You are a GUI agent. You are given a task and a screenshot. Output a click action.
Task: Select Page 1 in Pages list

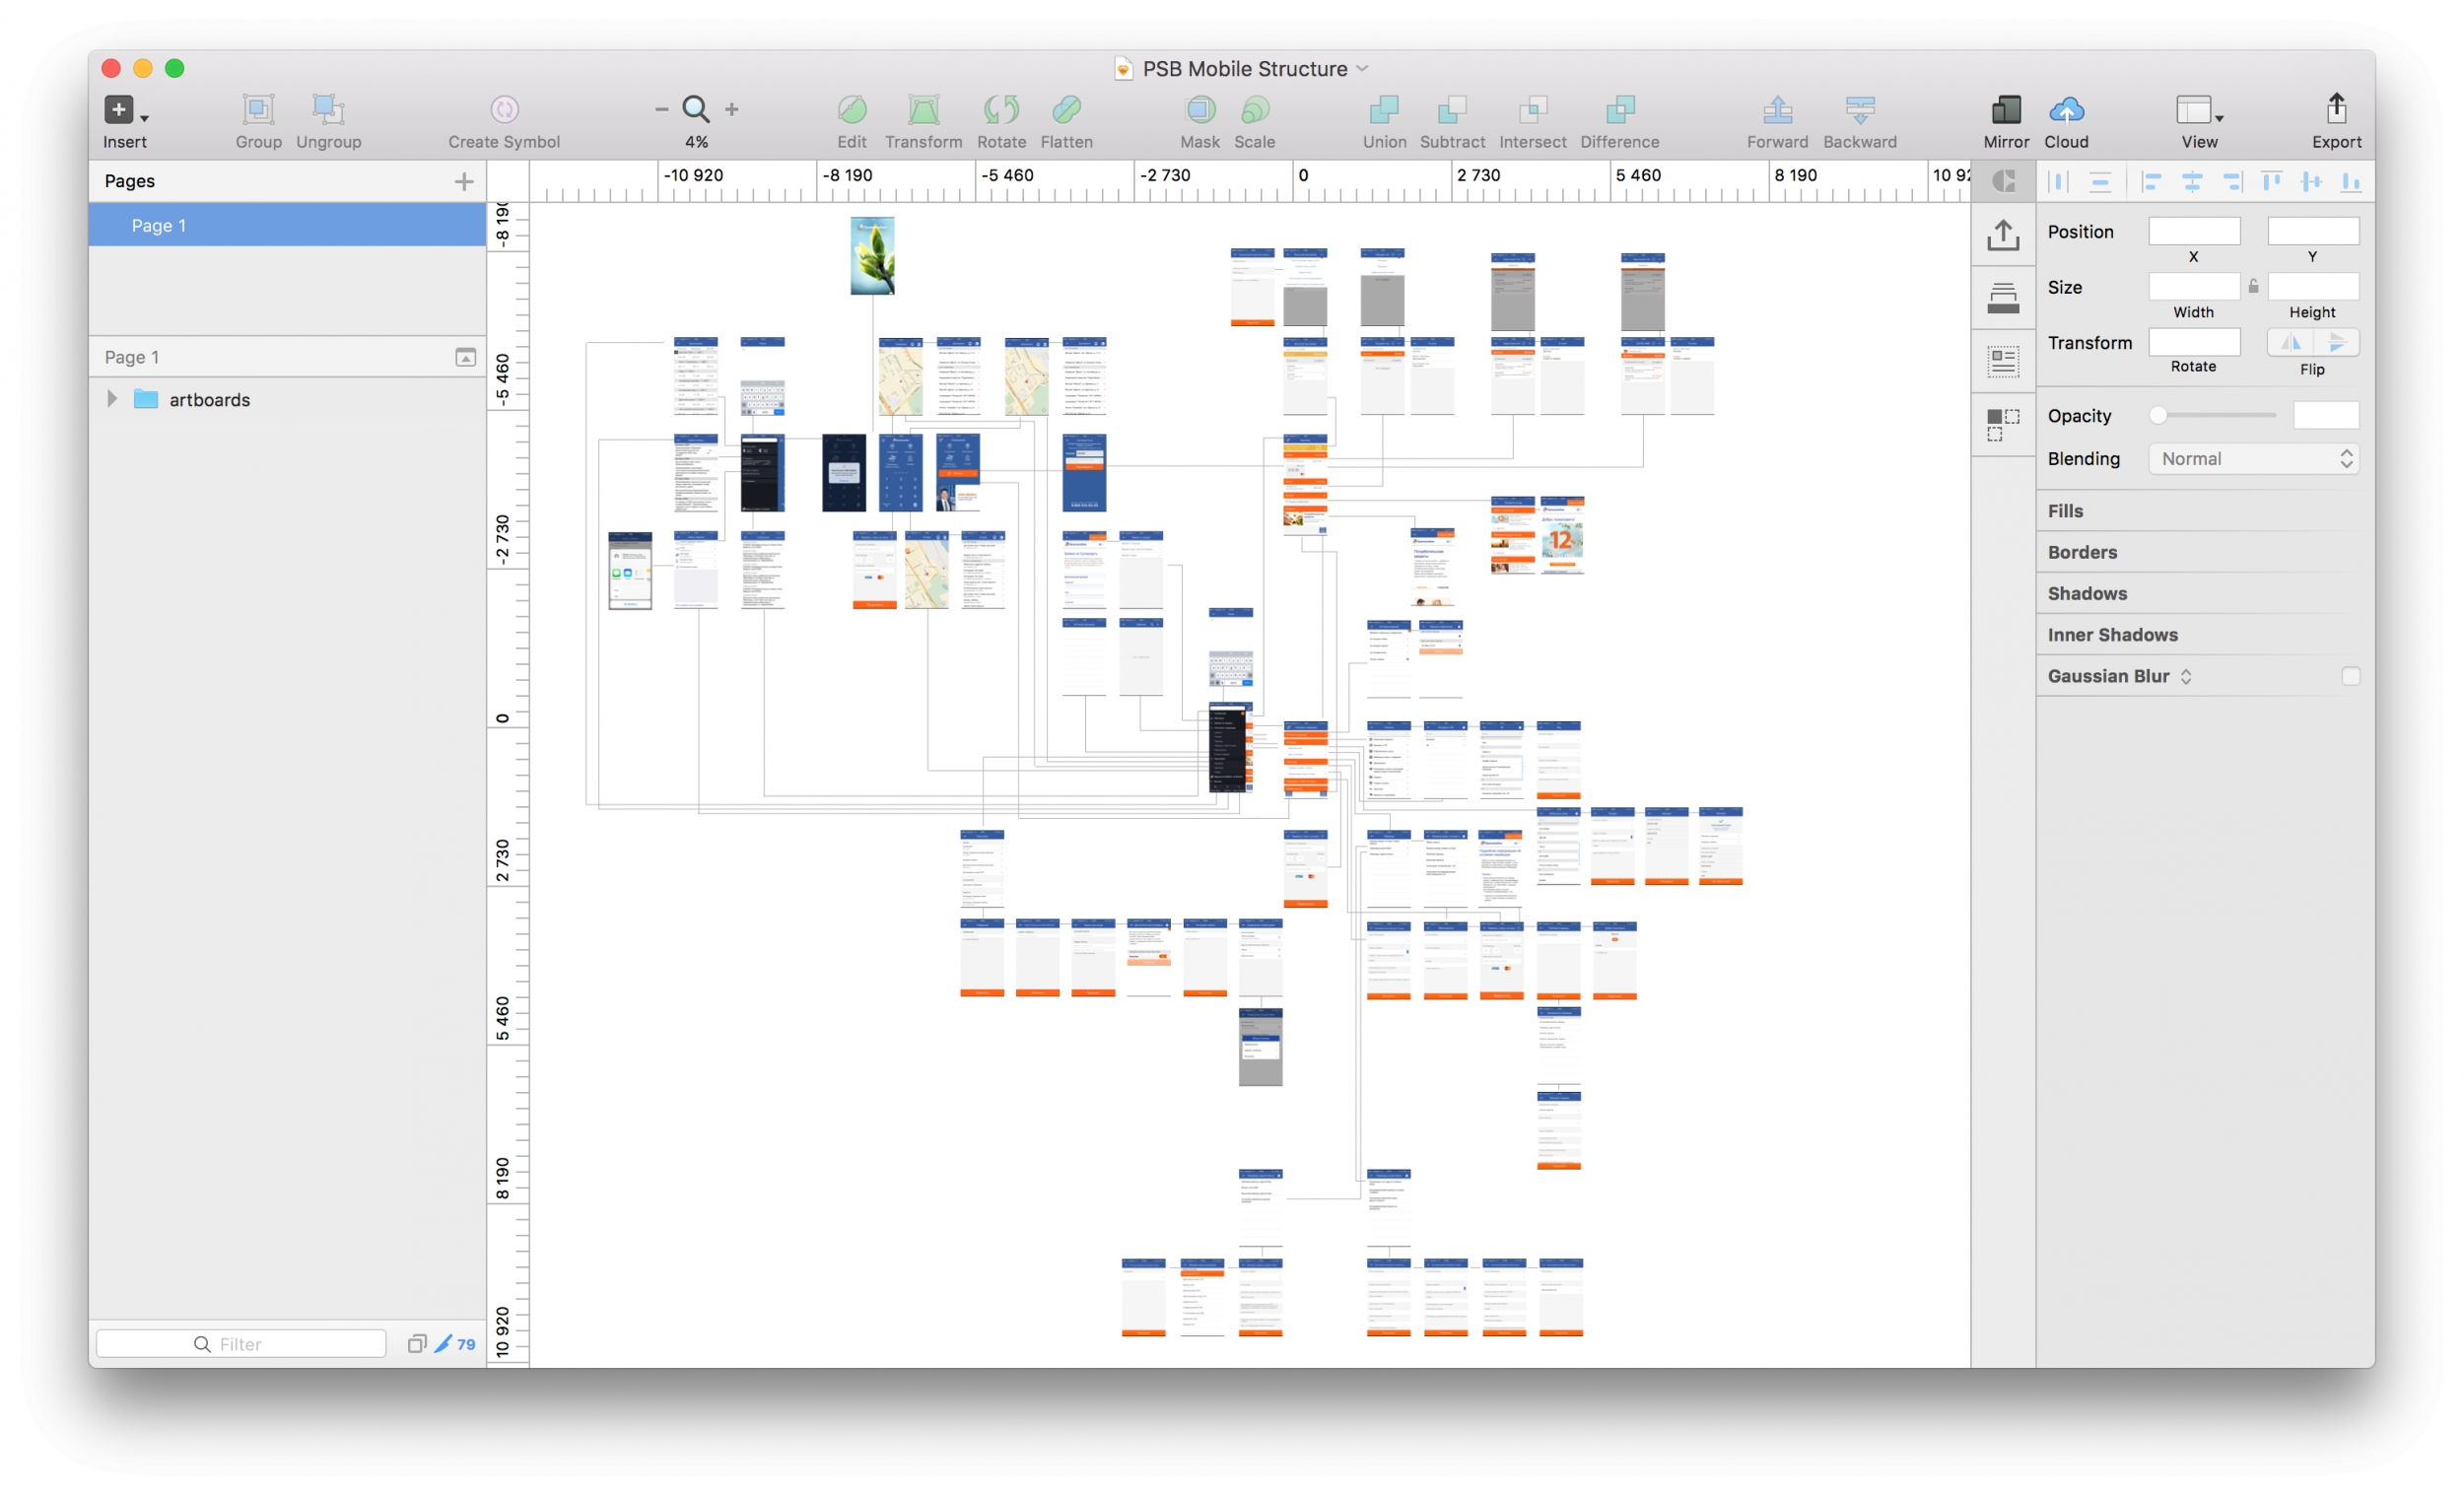coord(287,225)
